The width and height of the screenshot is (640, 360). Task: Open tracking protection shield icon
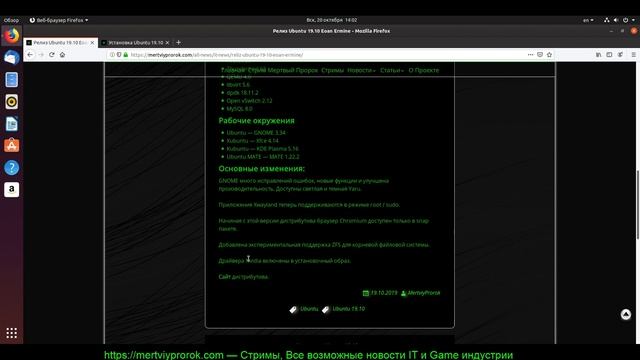[119, 55]
